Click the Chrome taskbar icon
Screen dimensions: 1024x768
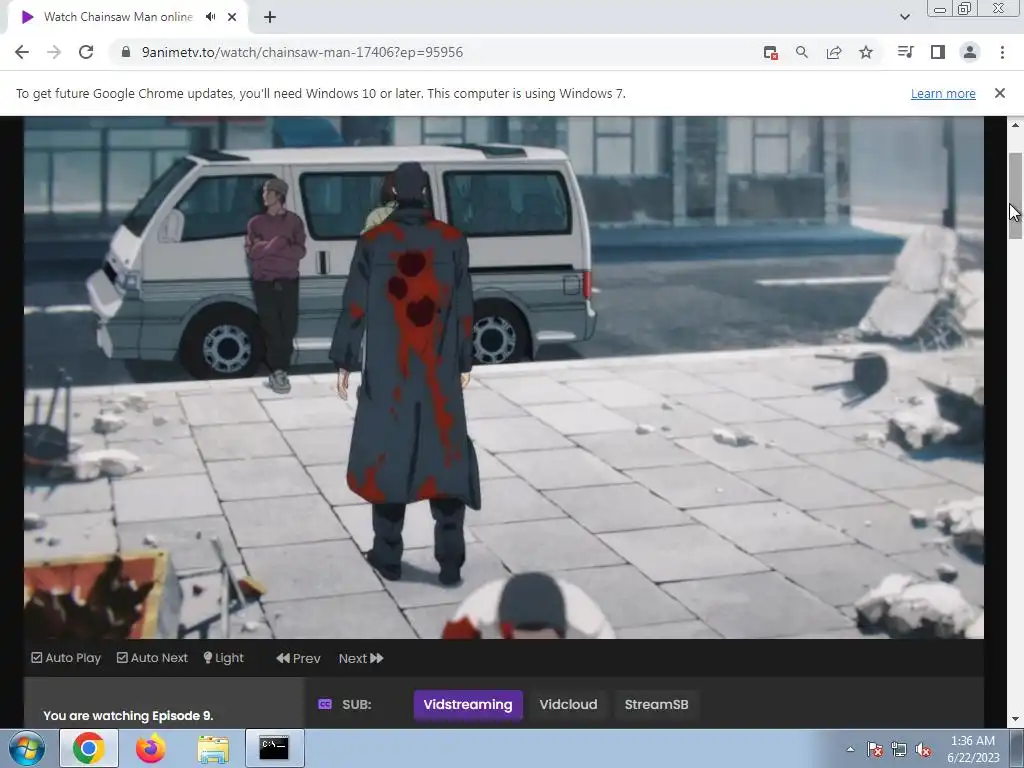pyautogui.click(x=89, y=748)
